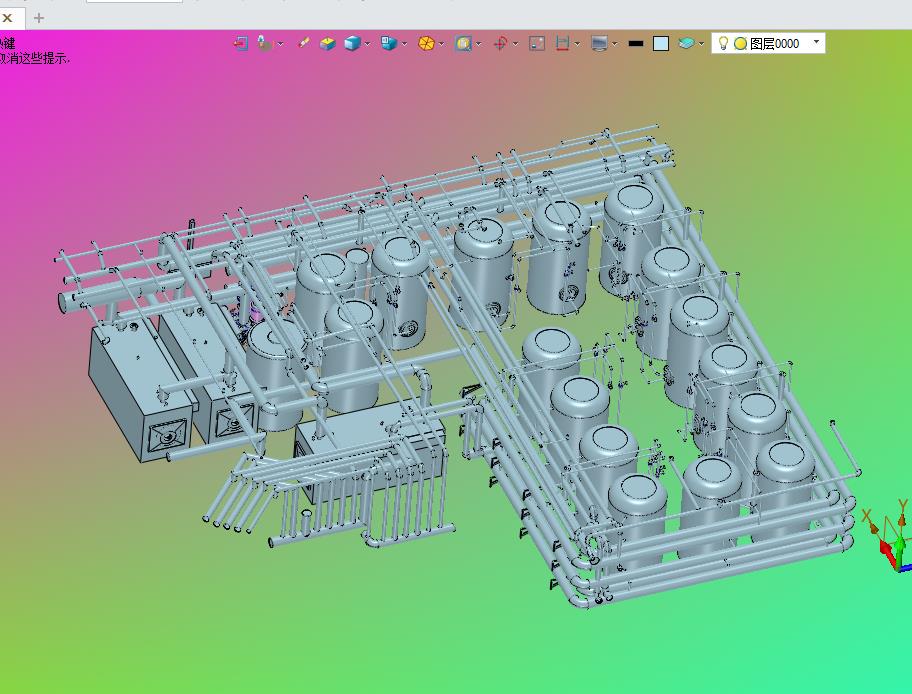The width and height of the screenshot is (912, 694).
Task: Click the orange mesh sphere icon
Action: (x=426, y=44)
